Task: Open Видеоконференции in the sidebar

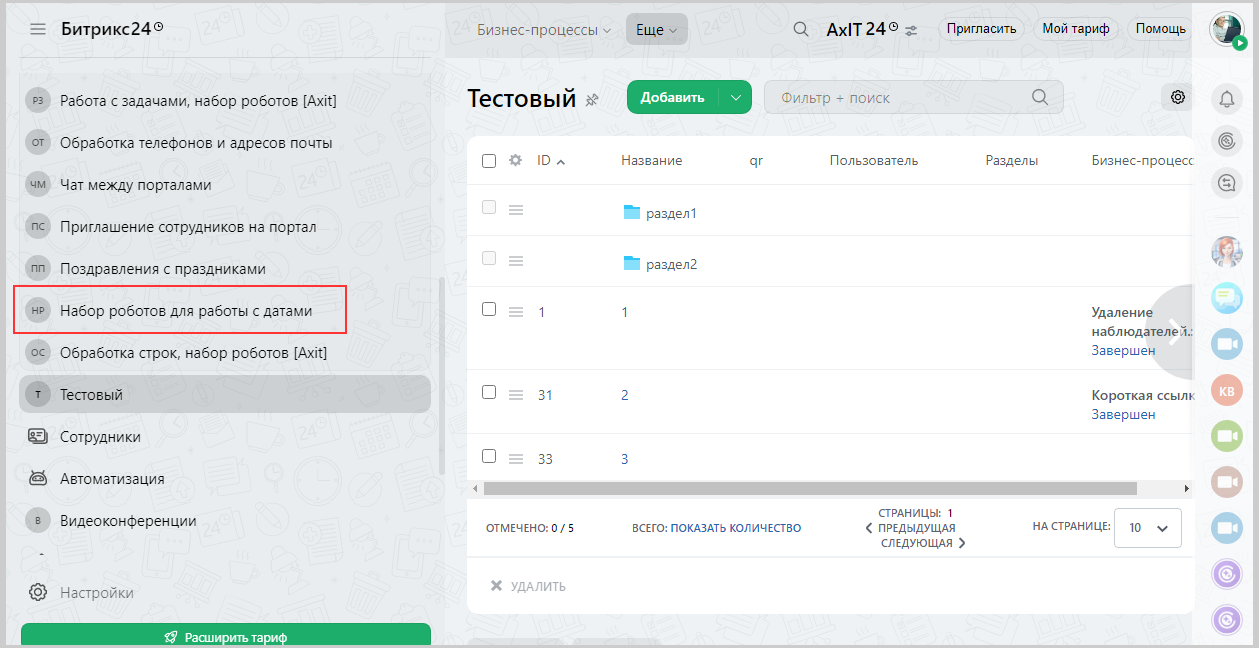Action: [x=225, y=521]
